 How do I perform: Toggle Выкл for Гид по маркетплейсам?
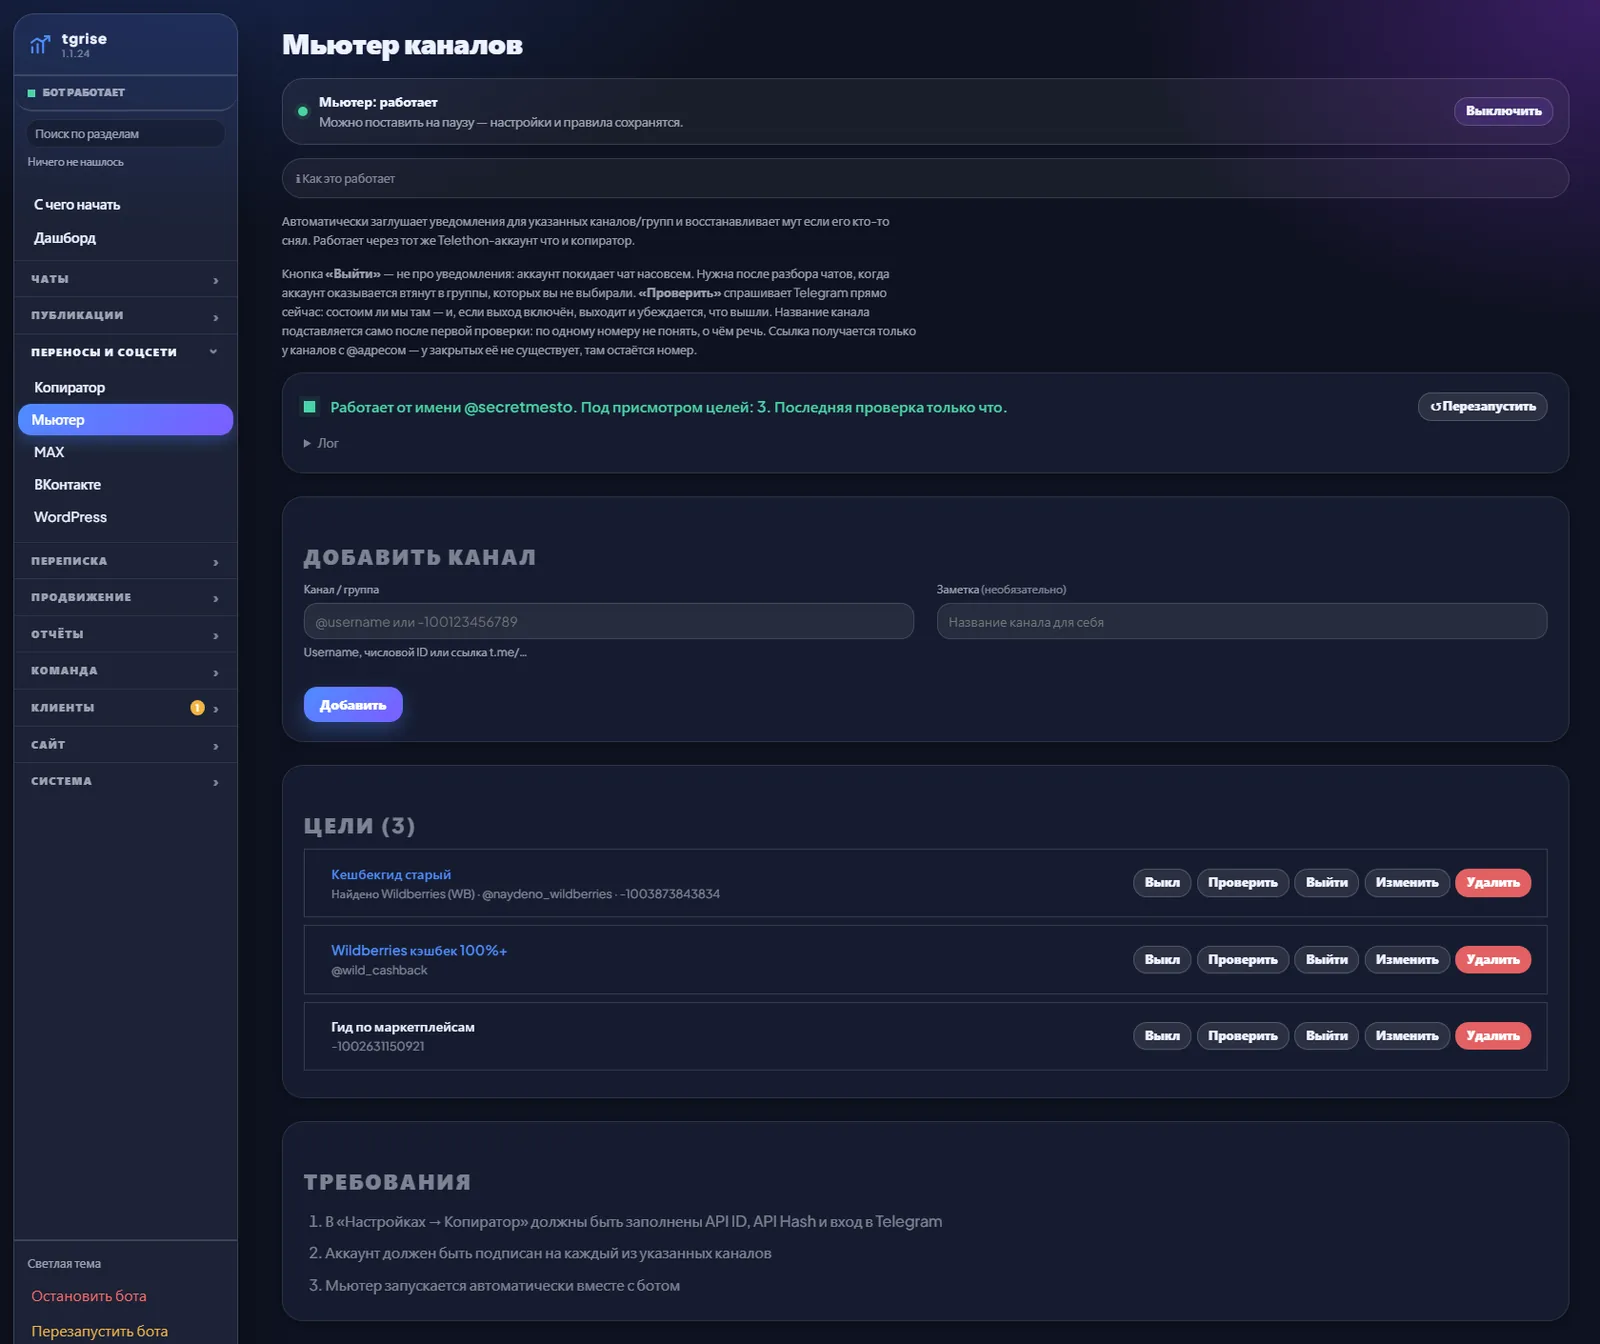click(x=1162, y=1036)
